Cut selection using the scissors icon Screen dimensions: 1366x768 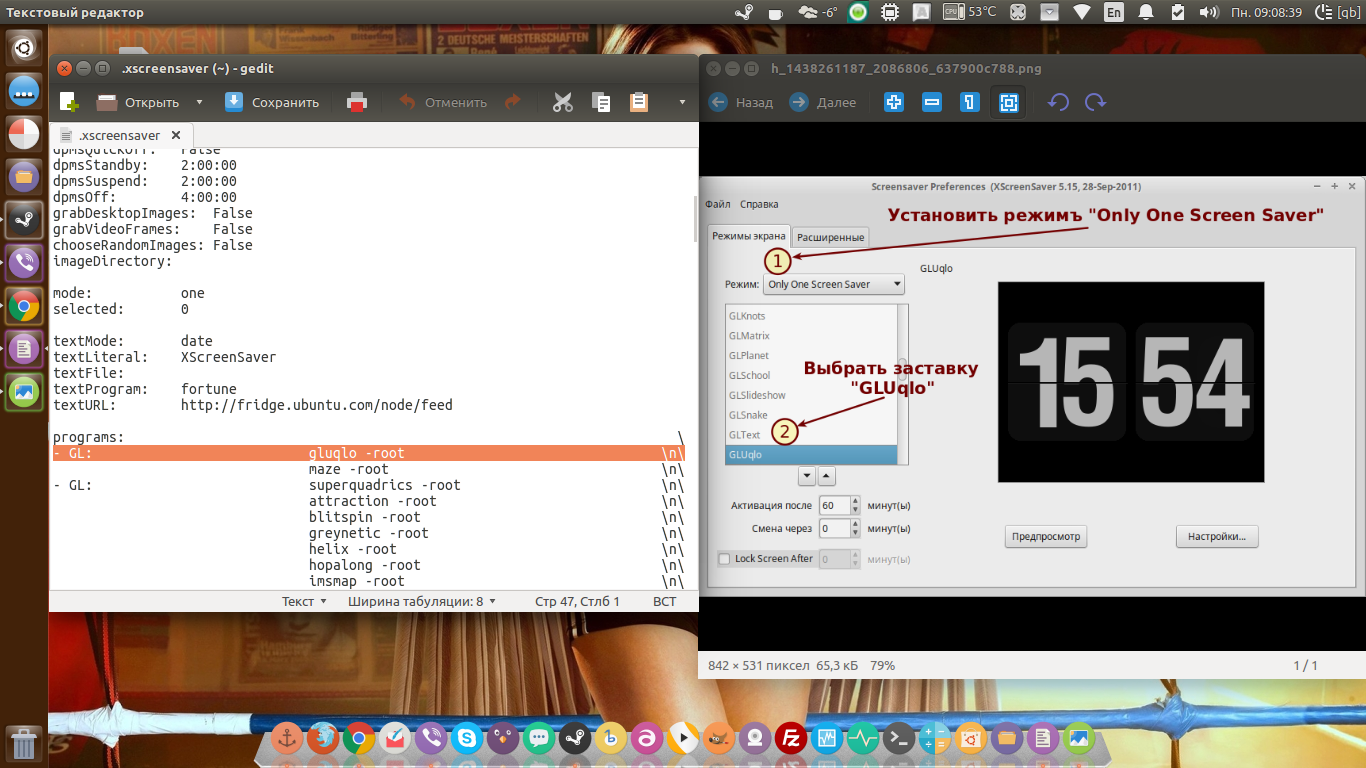tap(562, 102)
